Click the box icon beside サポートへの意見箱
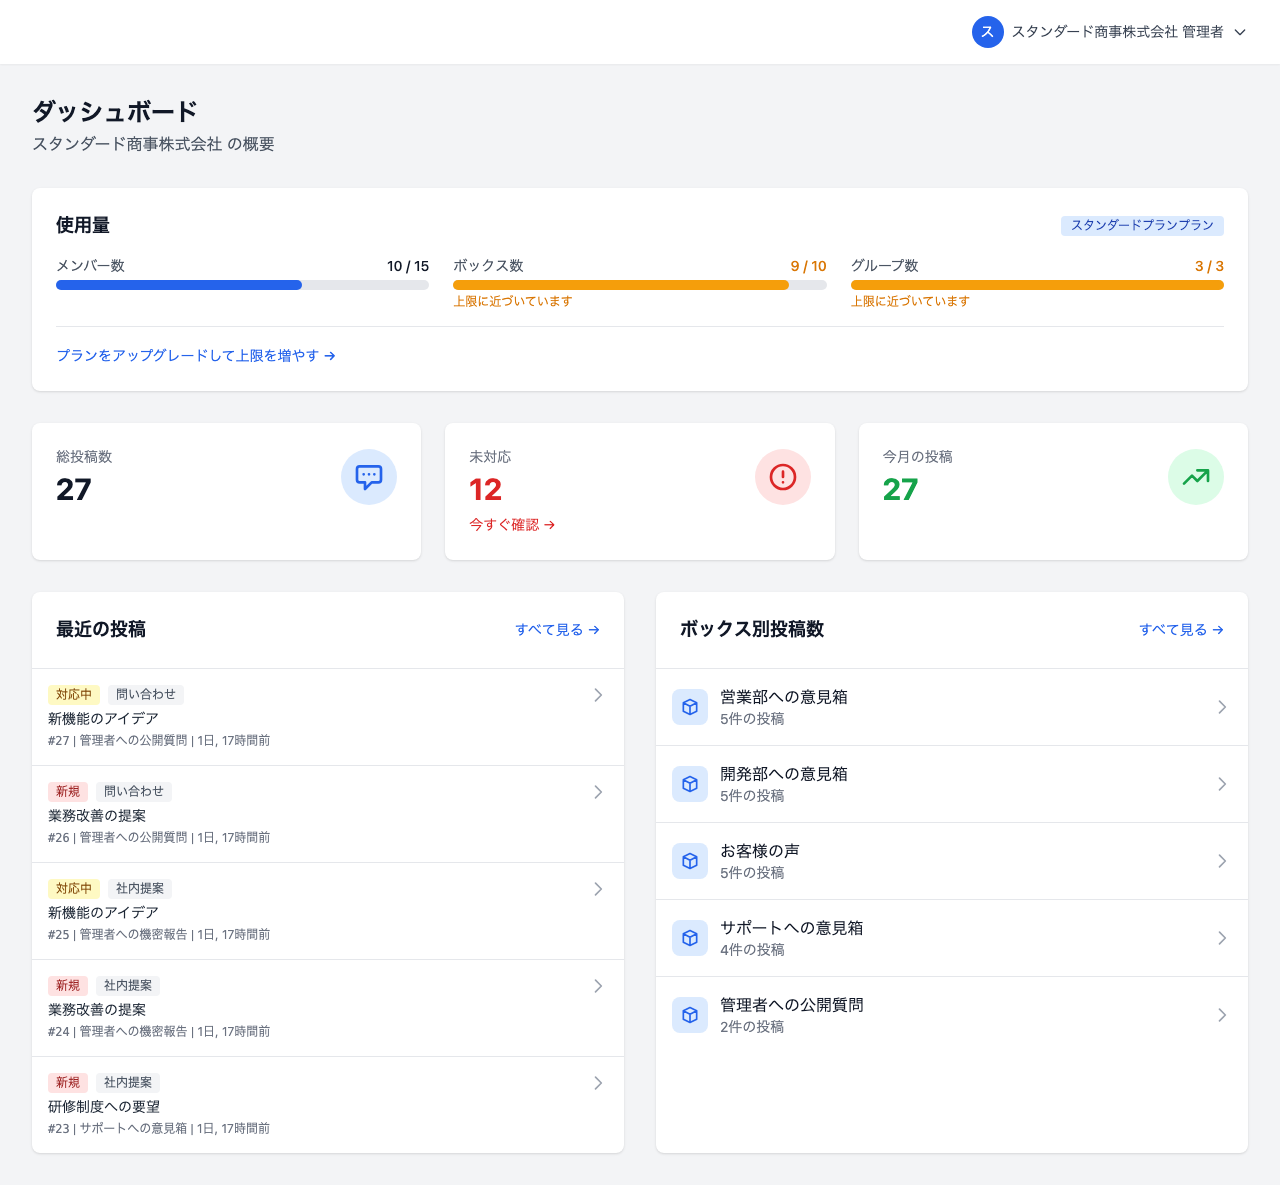The height and width of the screenshot is (1185, 1280). [x=690, y=938]
